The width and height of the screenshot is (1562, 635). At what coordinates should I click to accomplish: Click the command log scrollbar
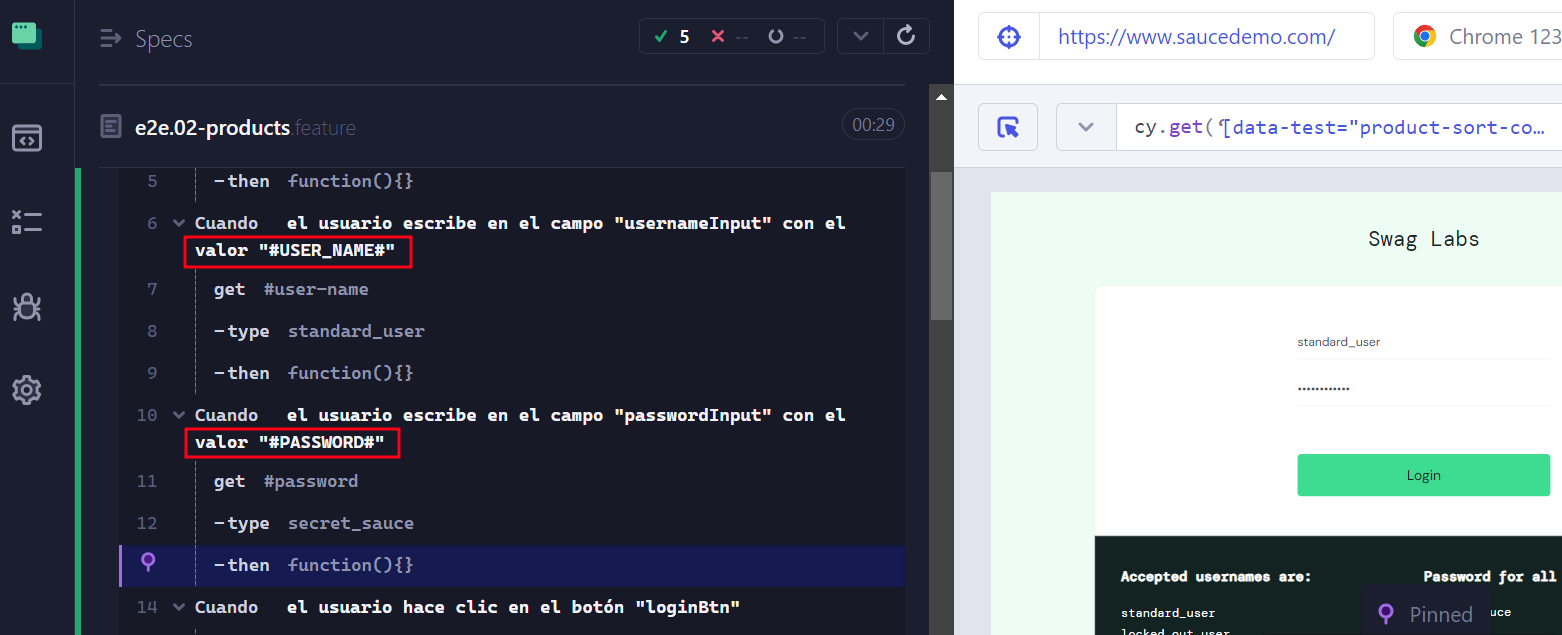pyautogui.click(x=940, y=246)
